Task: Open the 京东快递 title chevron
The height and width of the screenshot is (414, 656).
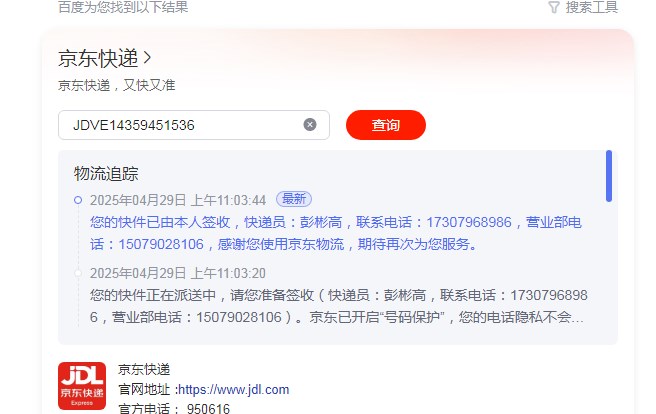Action: (147, 58)
